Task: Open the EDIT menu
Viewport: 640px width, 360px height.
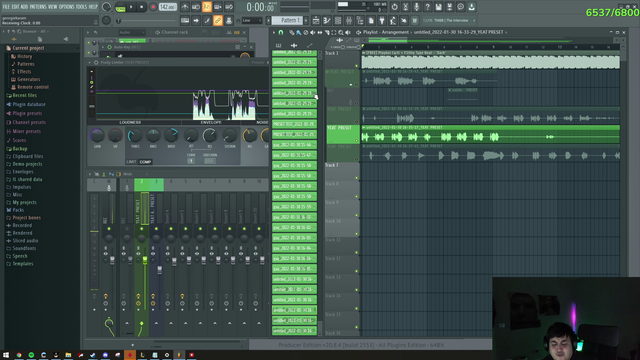Action: click(x=15, y=7)
